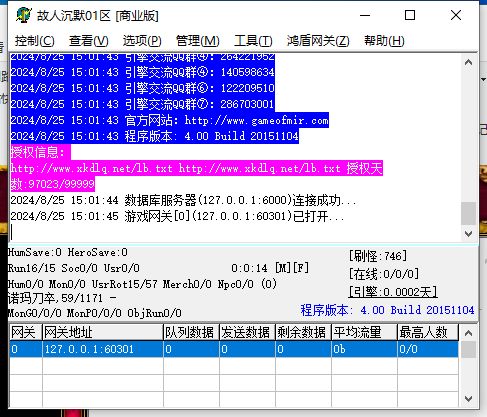Click the [F] indicator
The width and height of the screenshot is (487, 417).
(301, 268)
